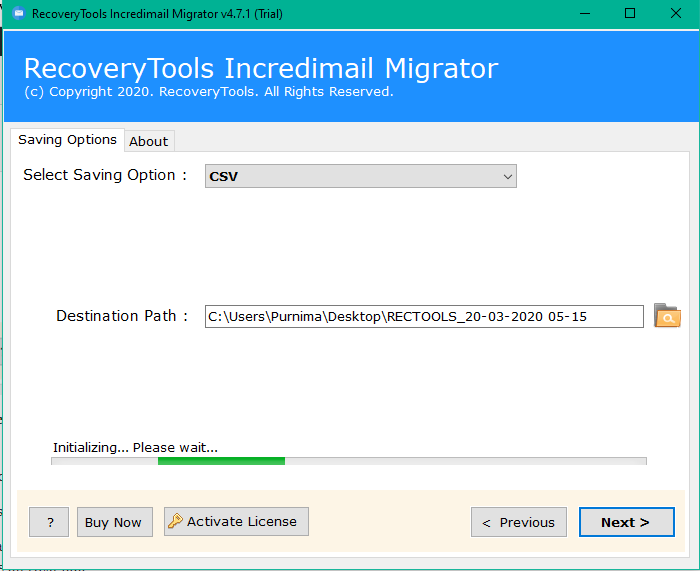Click the Destination Path label

[122, 316]
